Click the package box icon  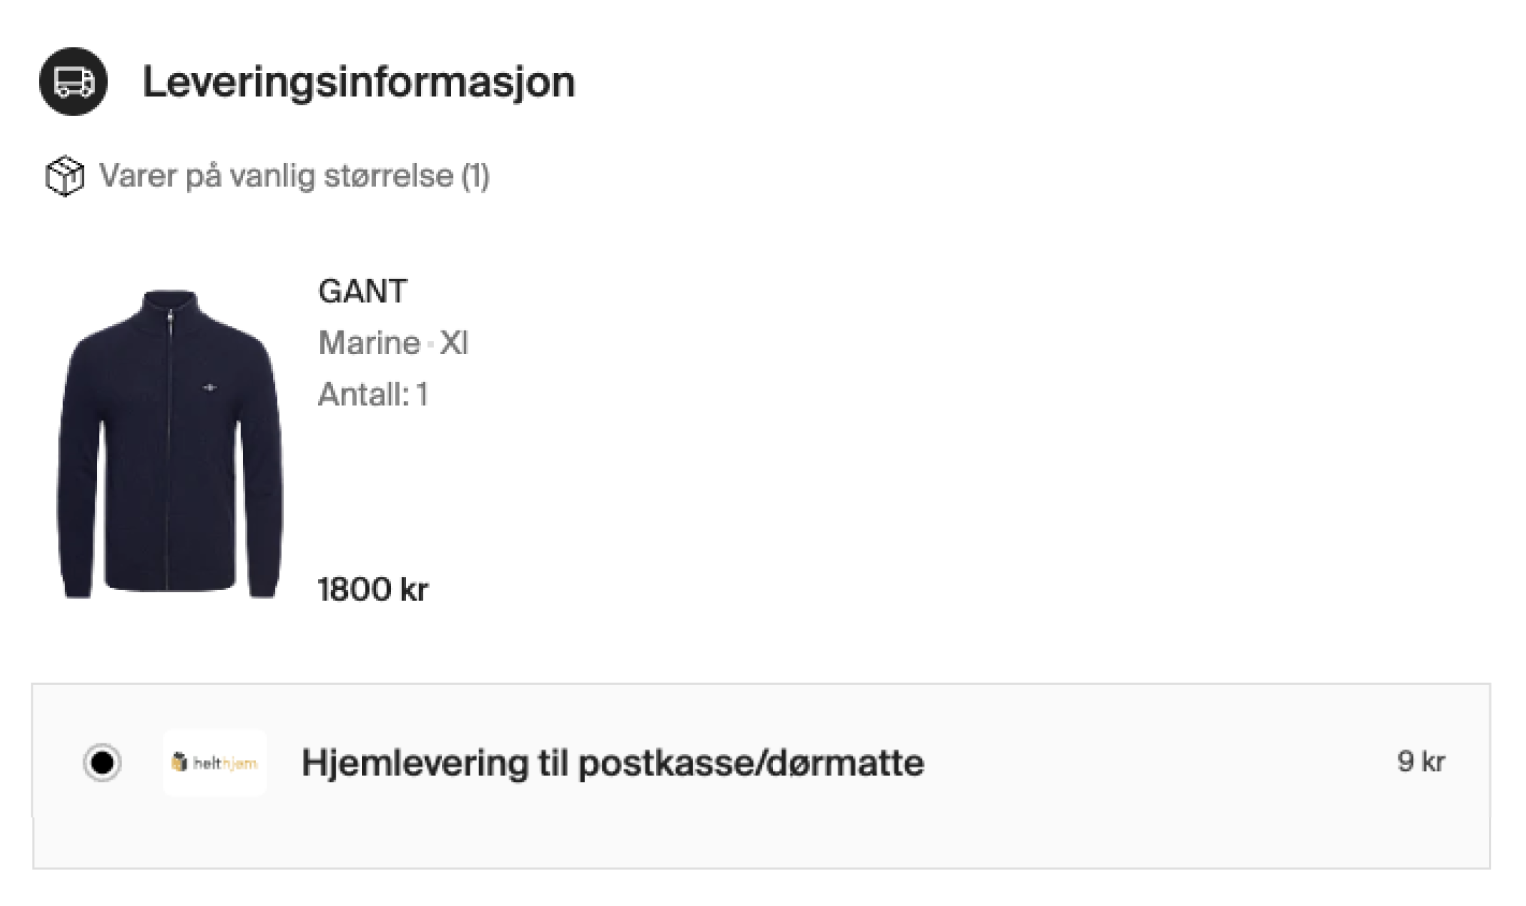(65, 176)
